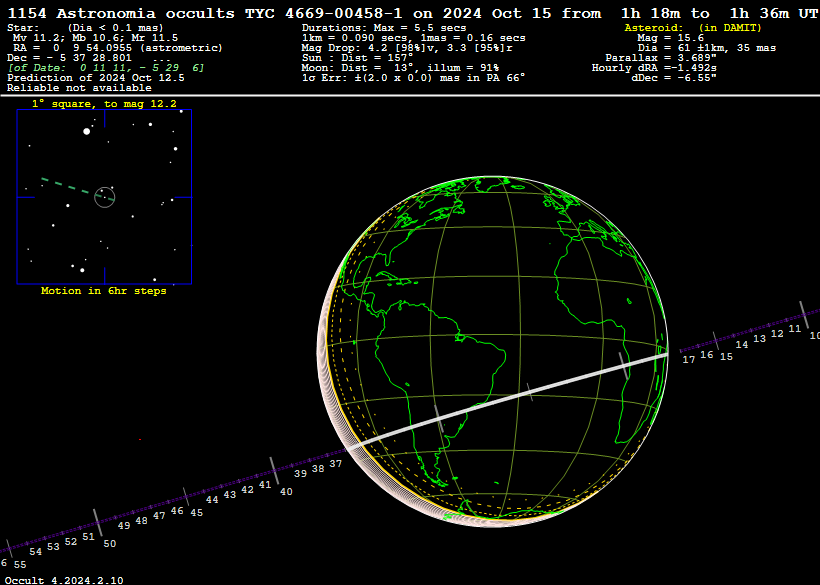
Task: Click the 'Mag Drop: 4.2 [98%]v, 3.3 [95%]r' line
Action: (407, 48)
